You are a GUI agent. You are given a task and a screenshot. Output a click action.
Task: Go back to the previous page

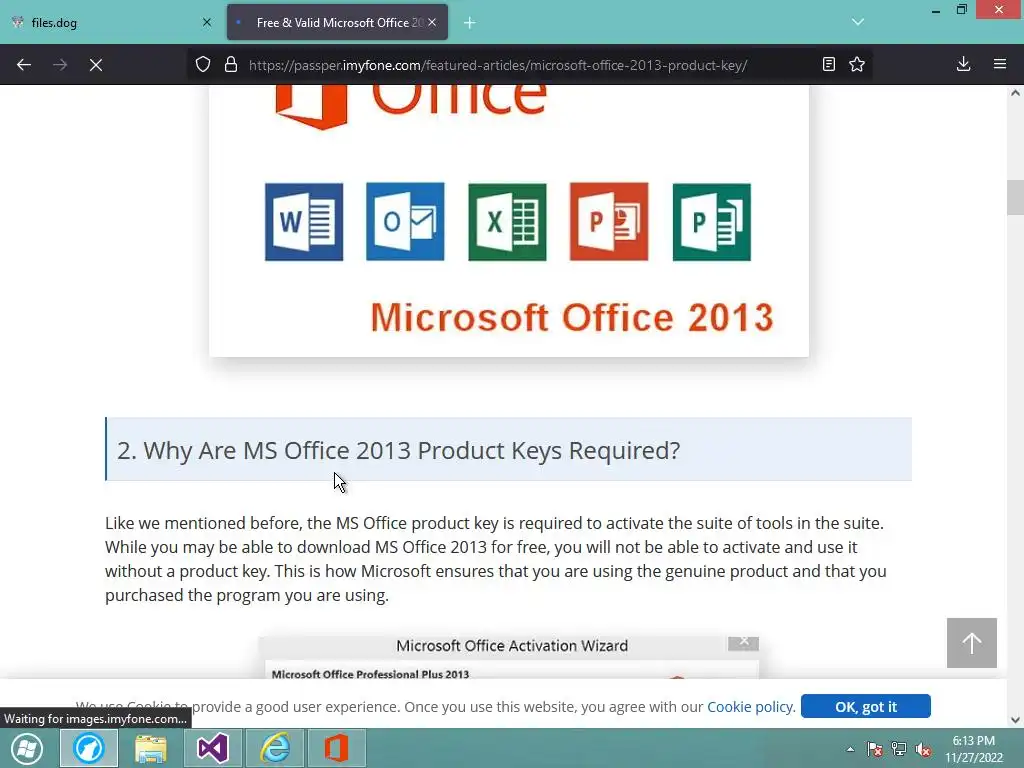(x=24, y=65)
